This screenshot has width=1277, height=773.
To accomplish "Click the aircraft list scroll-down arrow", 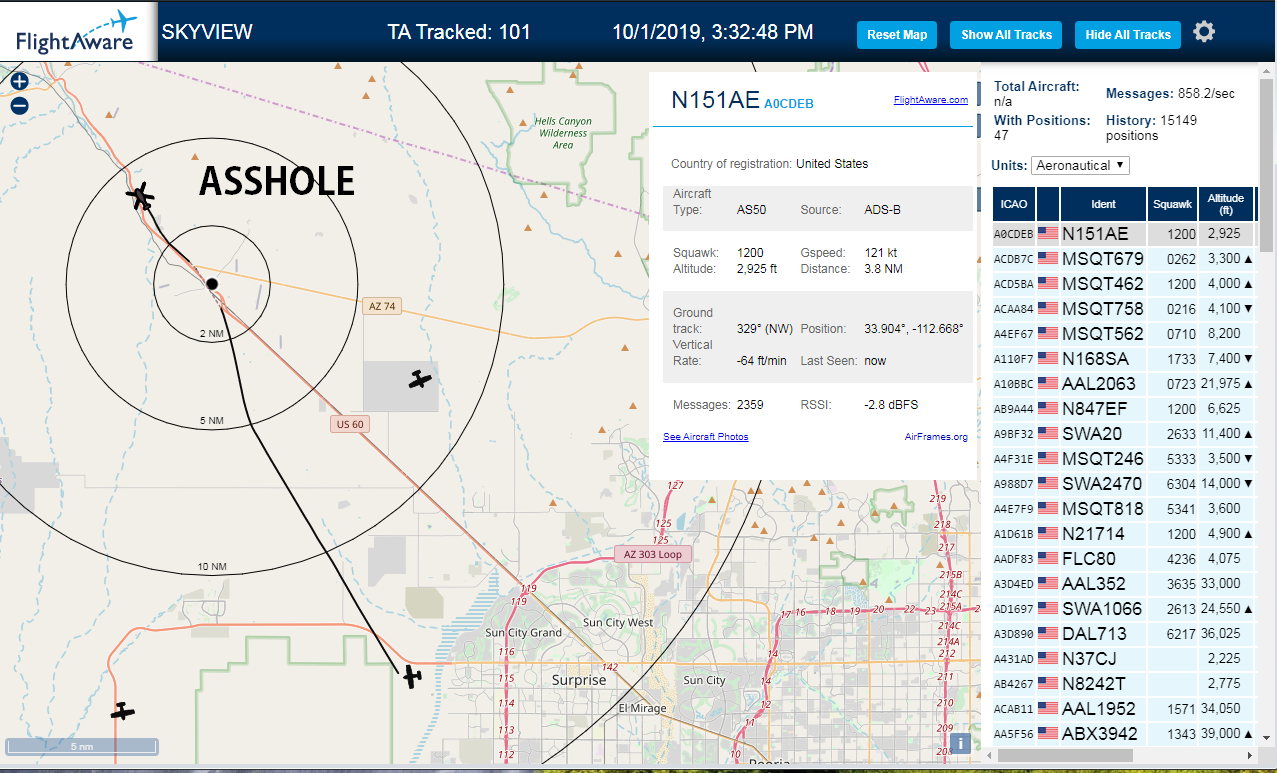I will (1266, 738).
